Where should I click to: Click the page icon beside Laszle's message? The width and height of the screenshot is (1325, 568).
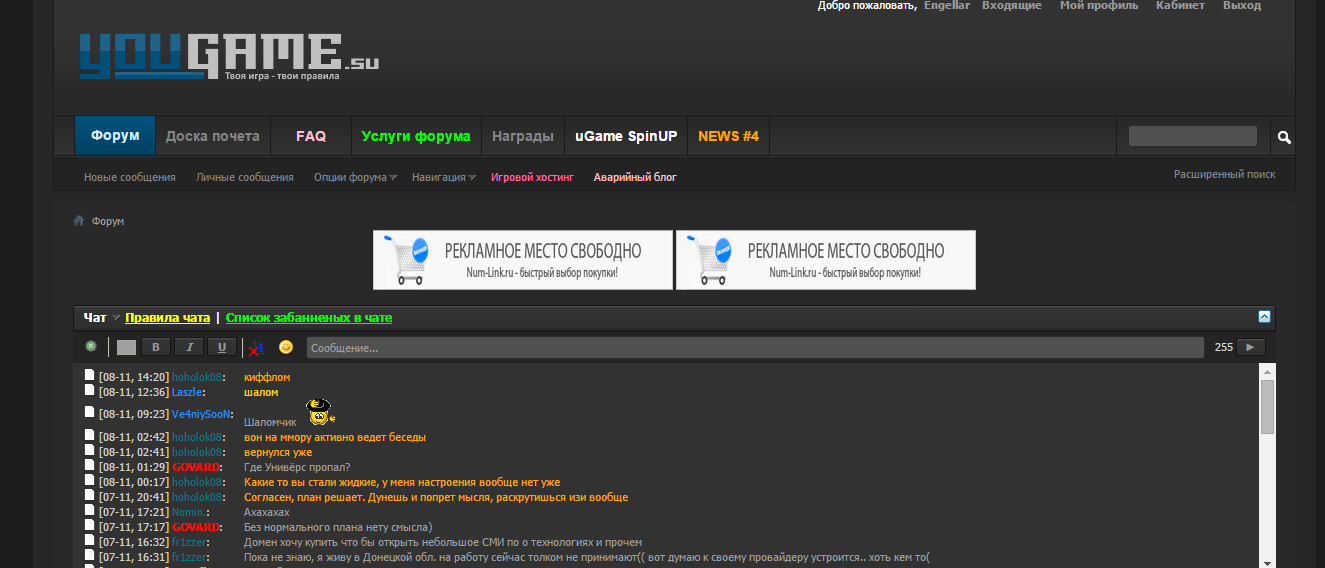pos(89,391)
